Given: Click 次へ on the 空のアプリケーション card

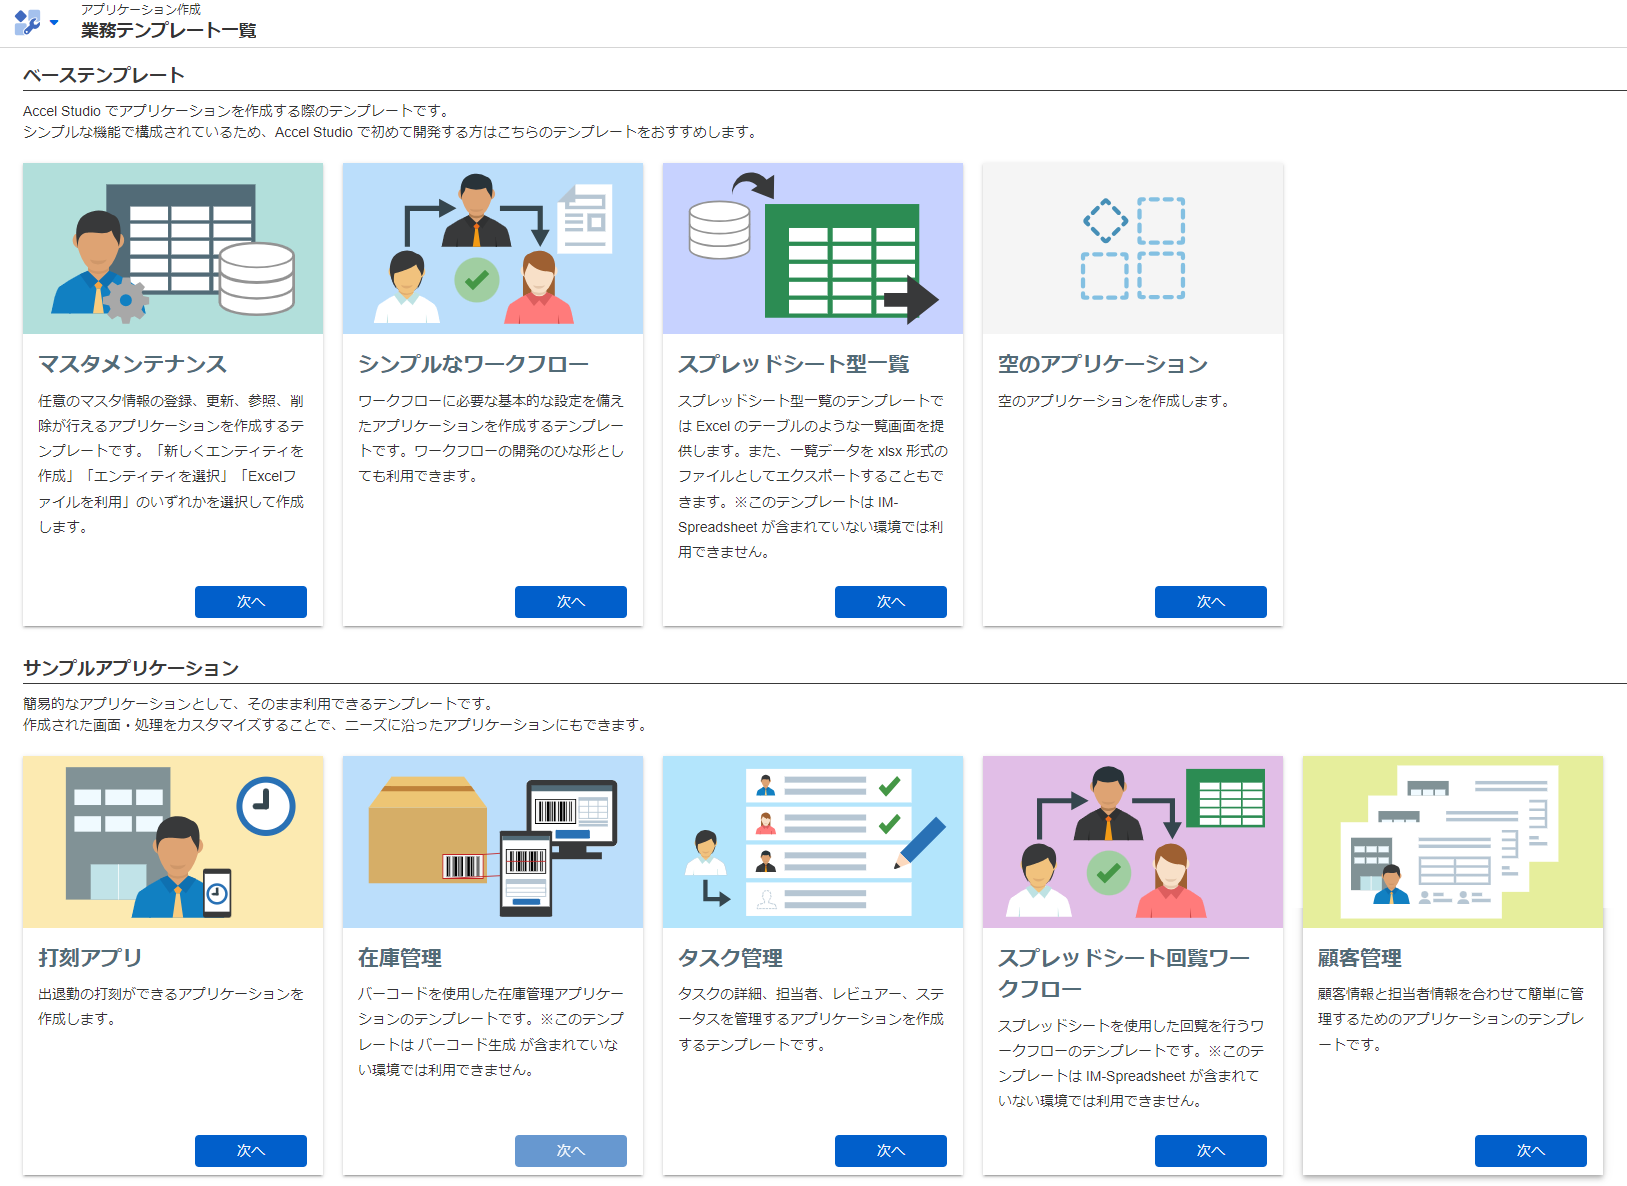Looking at the screenshot, I should click(1211, 602).
